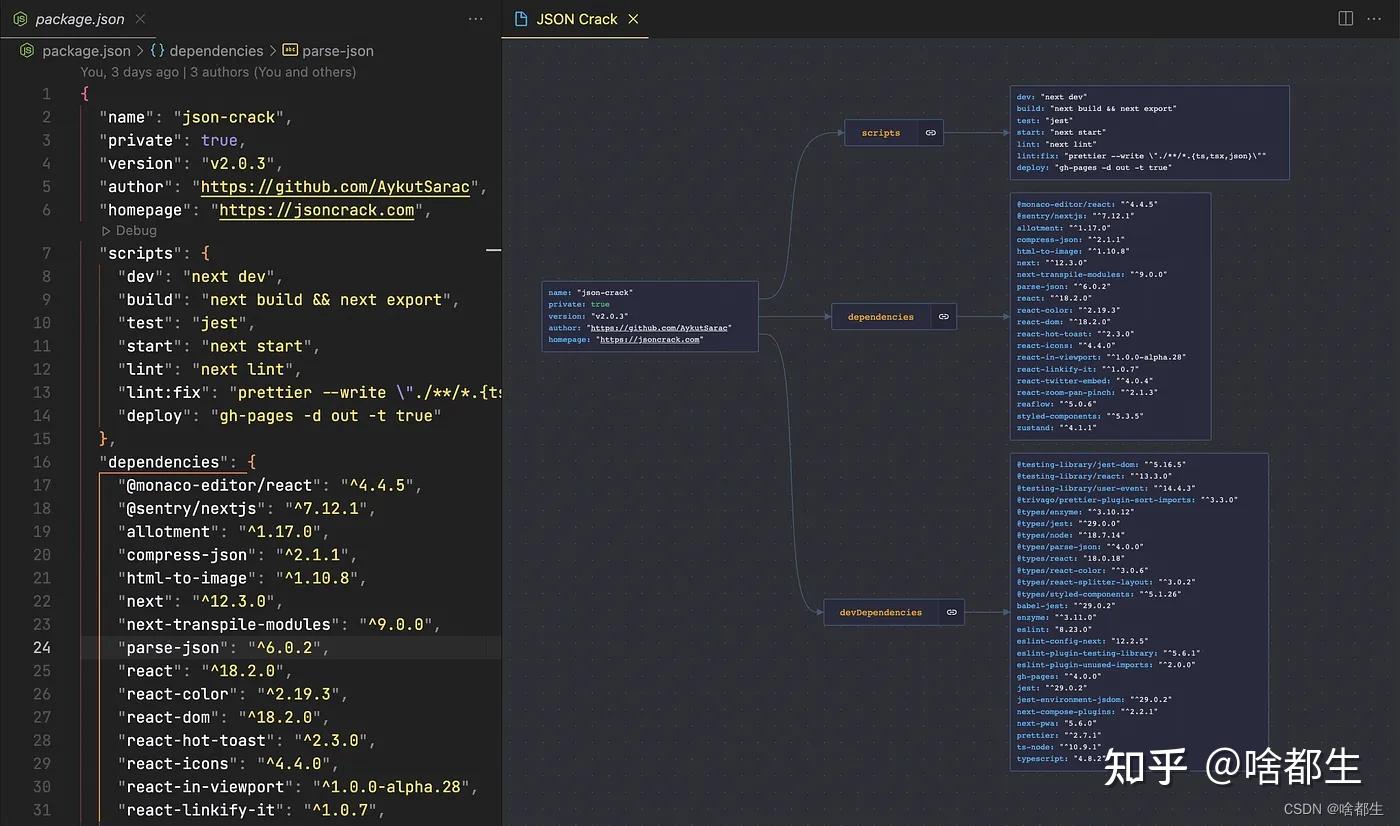Click the "zustand" entry in the dependencies graph node
The width and height of the screenshot is (1400, 826).
pos(1057,428)
